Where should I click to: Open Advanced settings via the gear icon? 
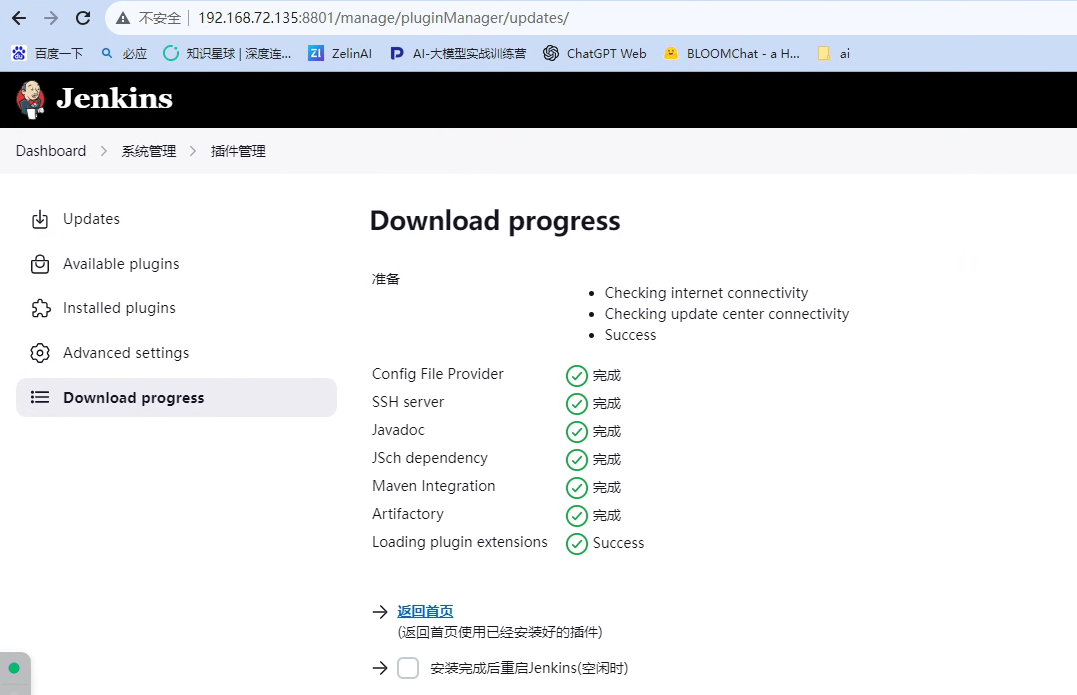(40, 352)
